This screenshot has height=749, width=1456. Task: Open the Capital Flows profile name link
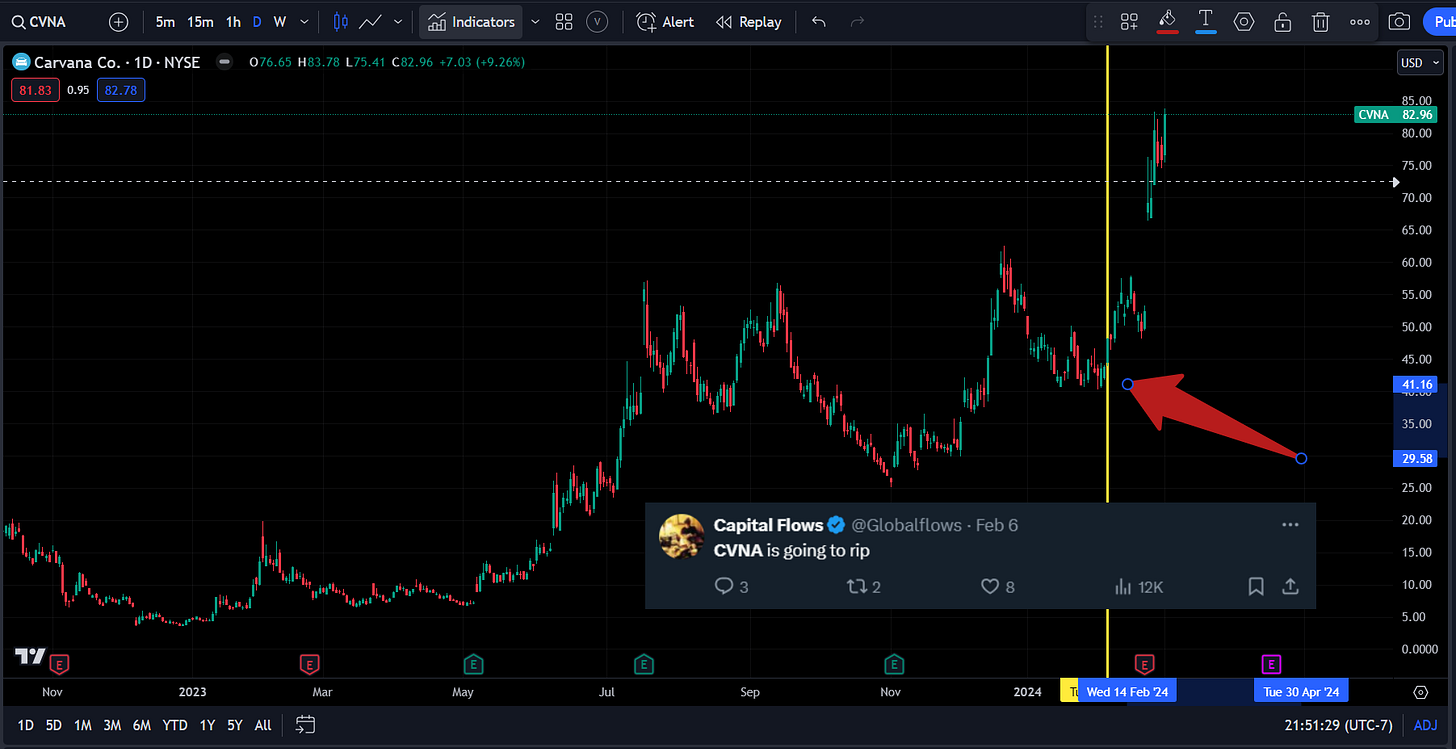[768, 525]
